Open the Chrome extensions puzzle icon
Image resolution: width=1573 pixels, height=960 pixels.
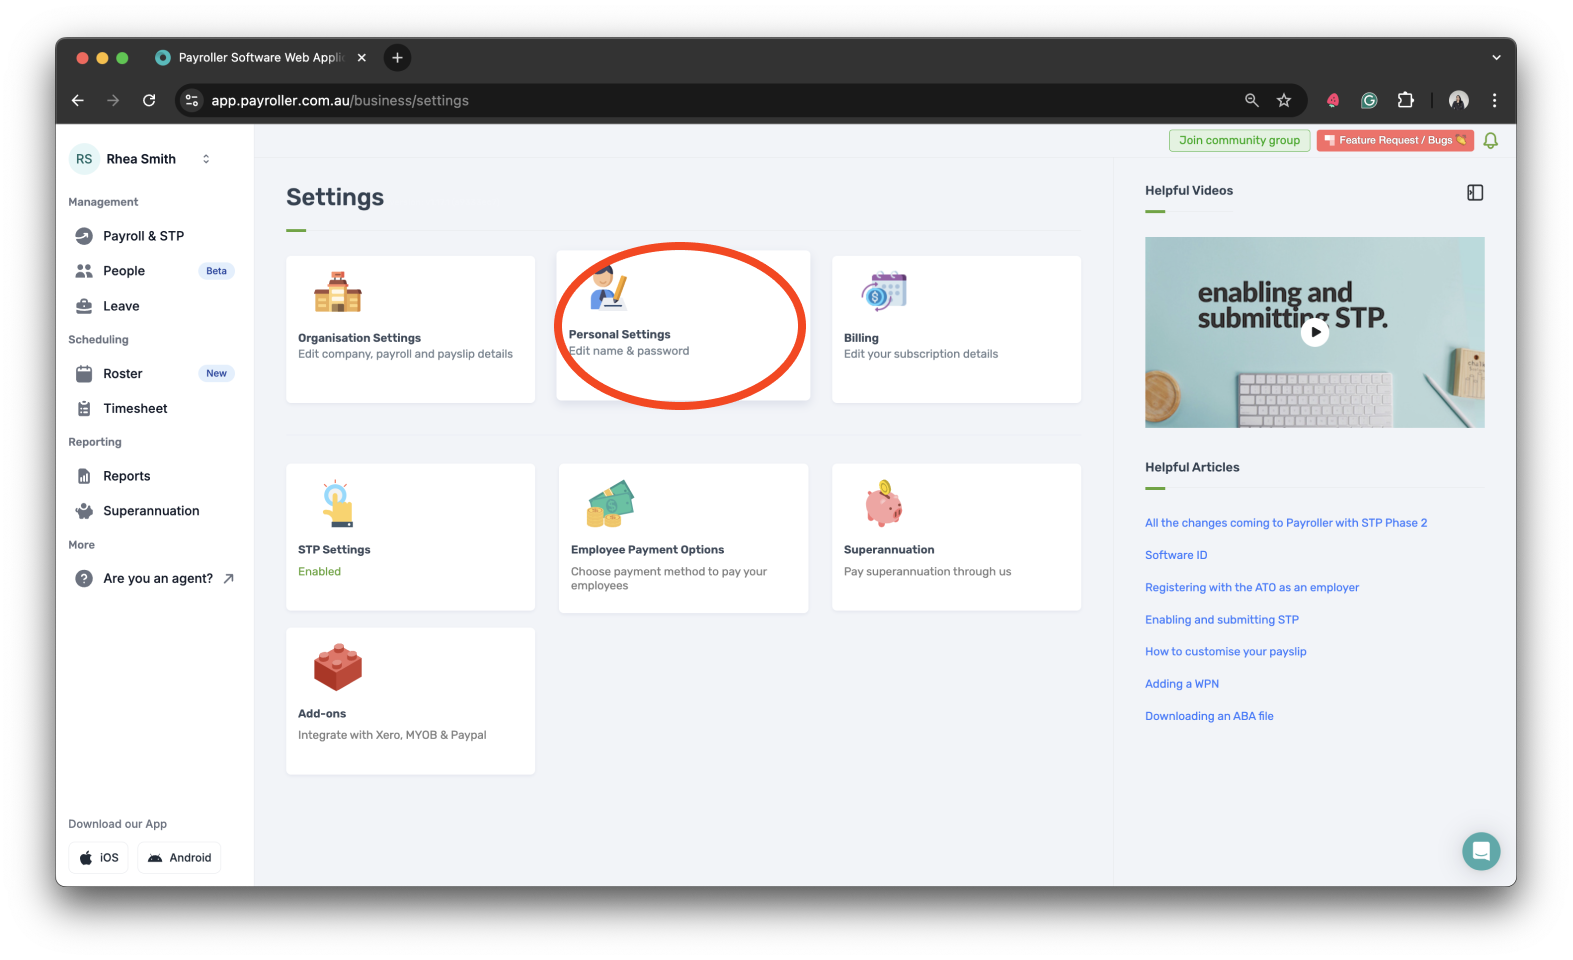click(x=1405, y=100)
